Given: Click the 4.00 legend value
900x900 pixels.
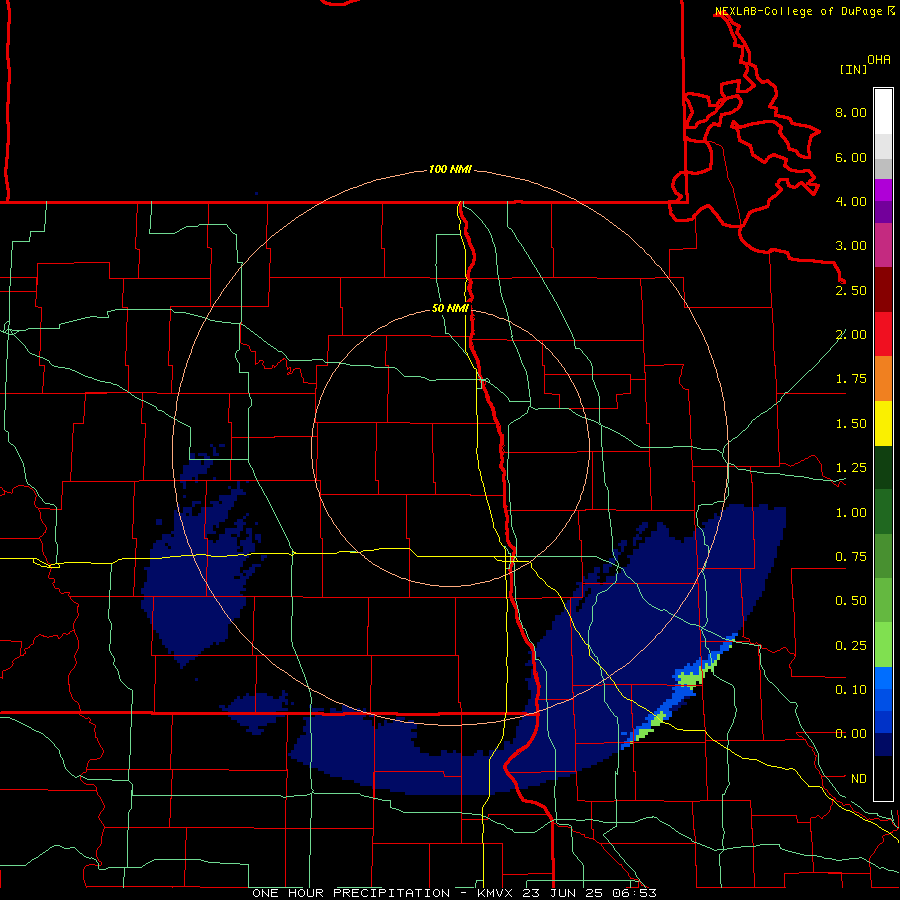Looking at the screenshot, I should (x=851, y=201).
